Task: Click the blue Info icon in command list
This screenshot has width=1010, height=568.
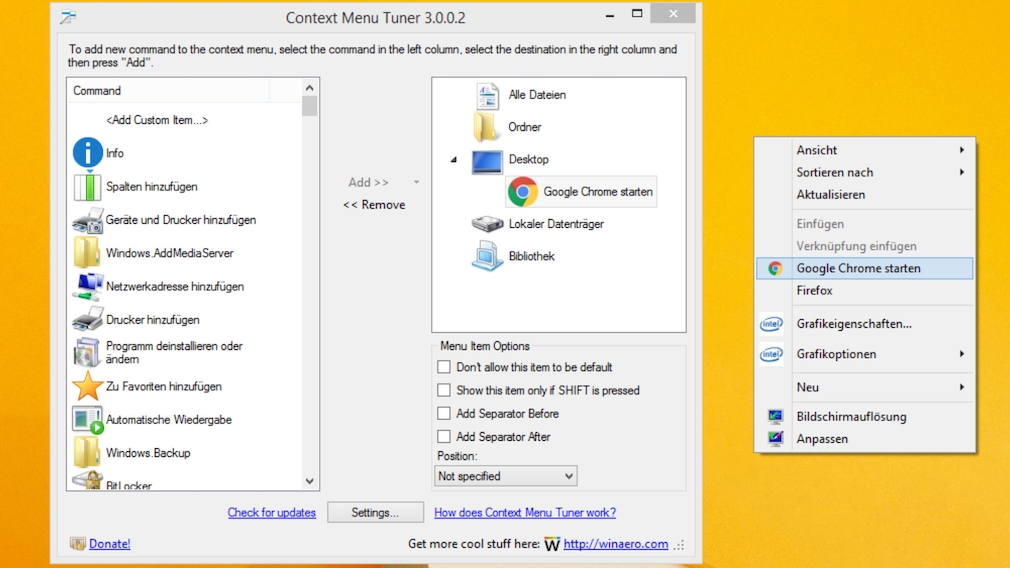Action: point(88,153)
